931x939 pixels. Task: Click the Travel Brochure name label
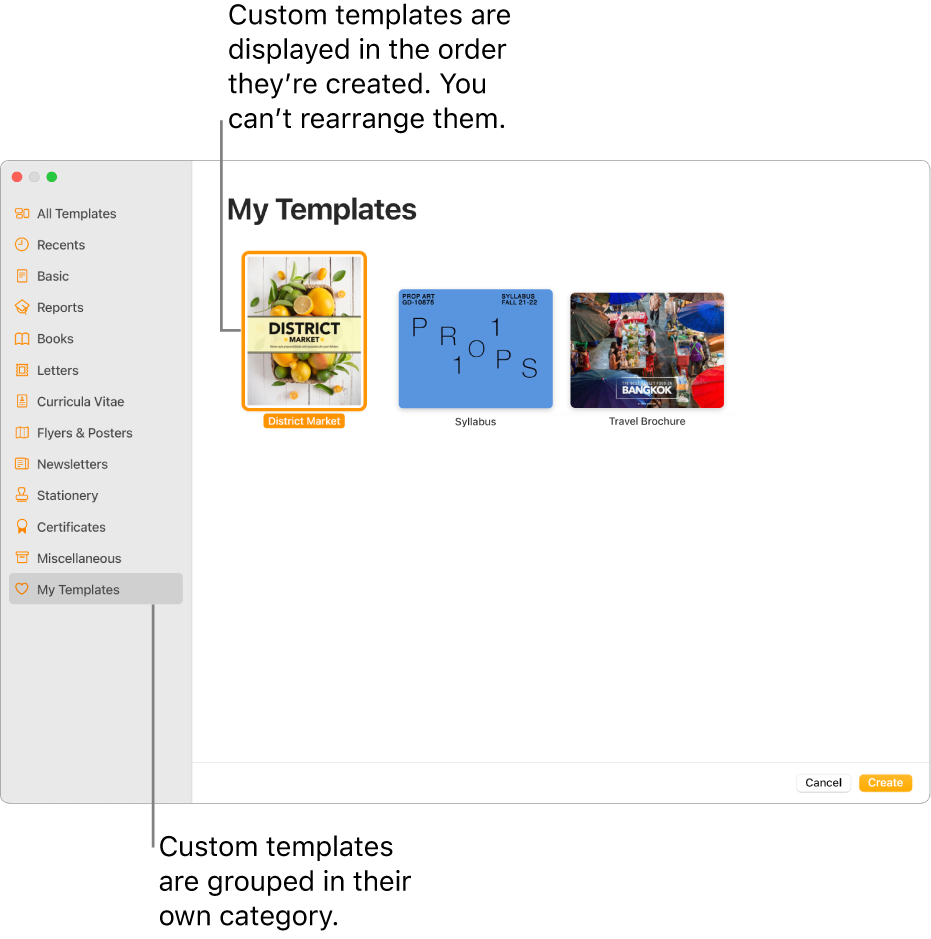[647, 421]
